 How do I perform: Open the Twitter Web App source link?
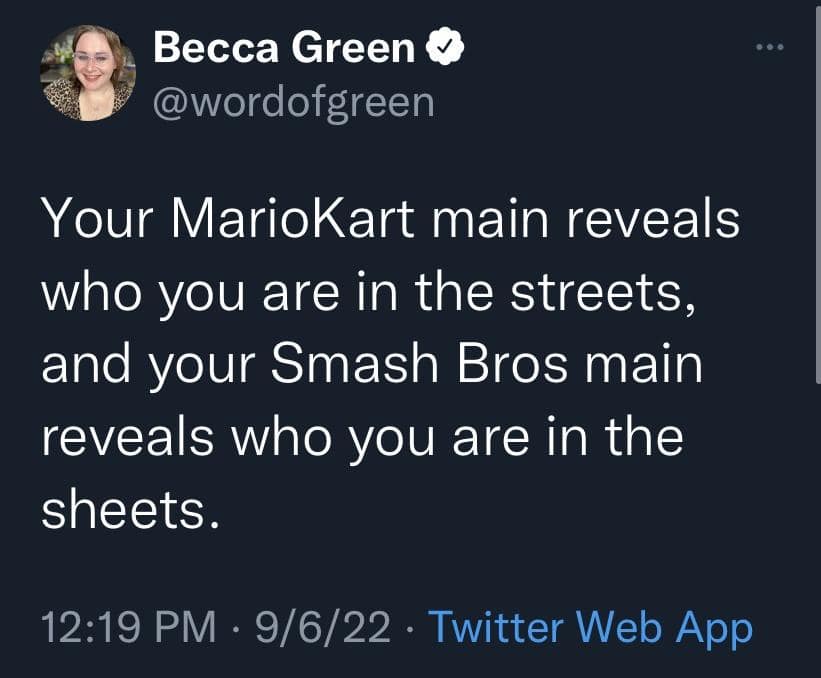[x=589, y=628]
